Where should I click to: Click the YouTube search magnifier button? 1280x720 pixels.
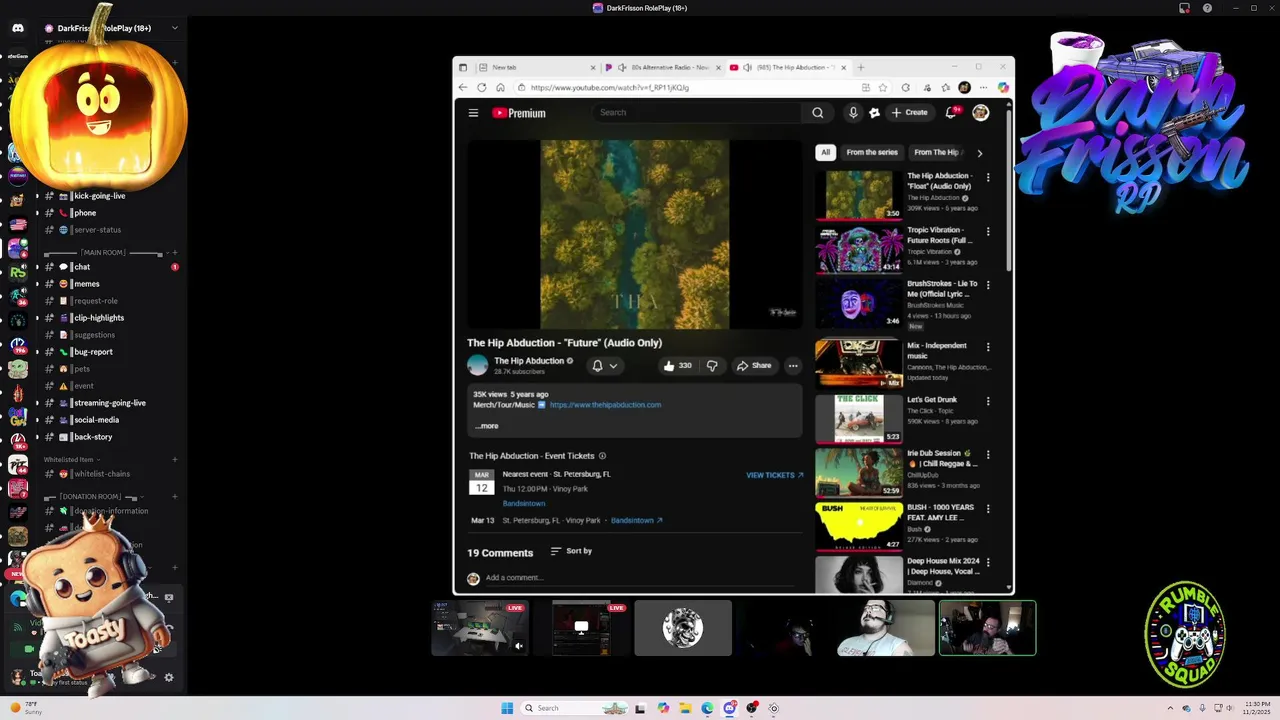(x=818, y=113)
